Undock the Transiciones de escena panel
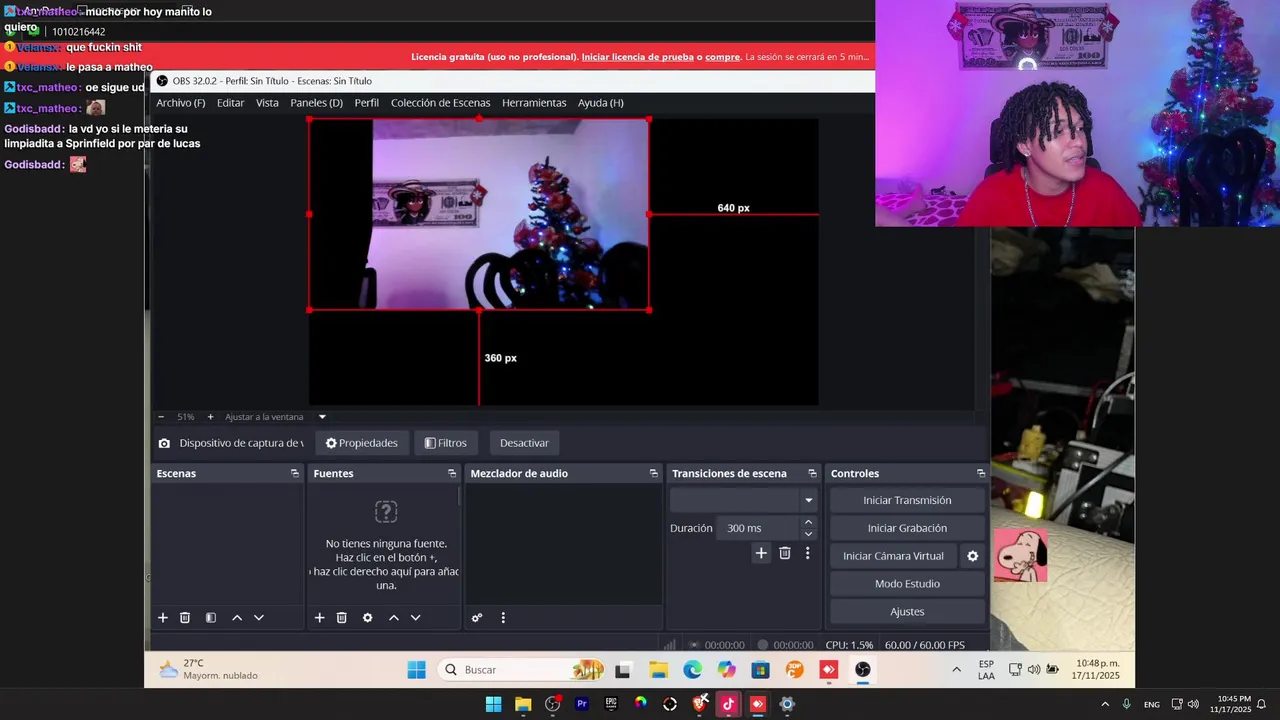This screenshot has height=720, width=1280. click(812, 473)
